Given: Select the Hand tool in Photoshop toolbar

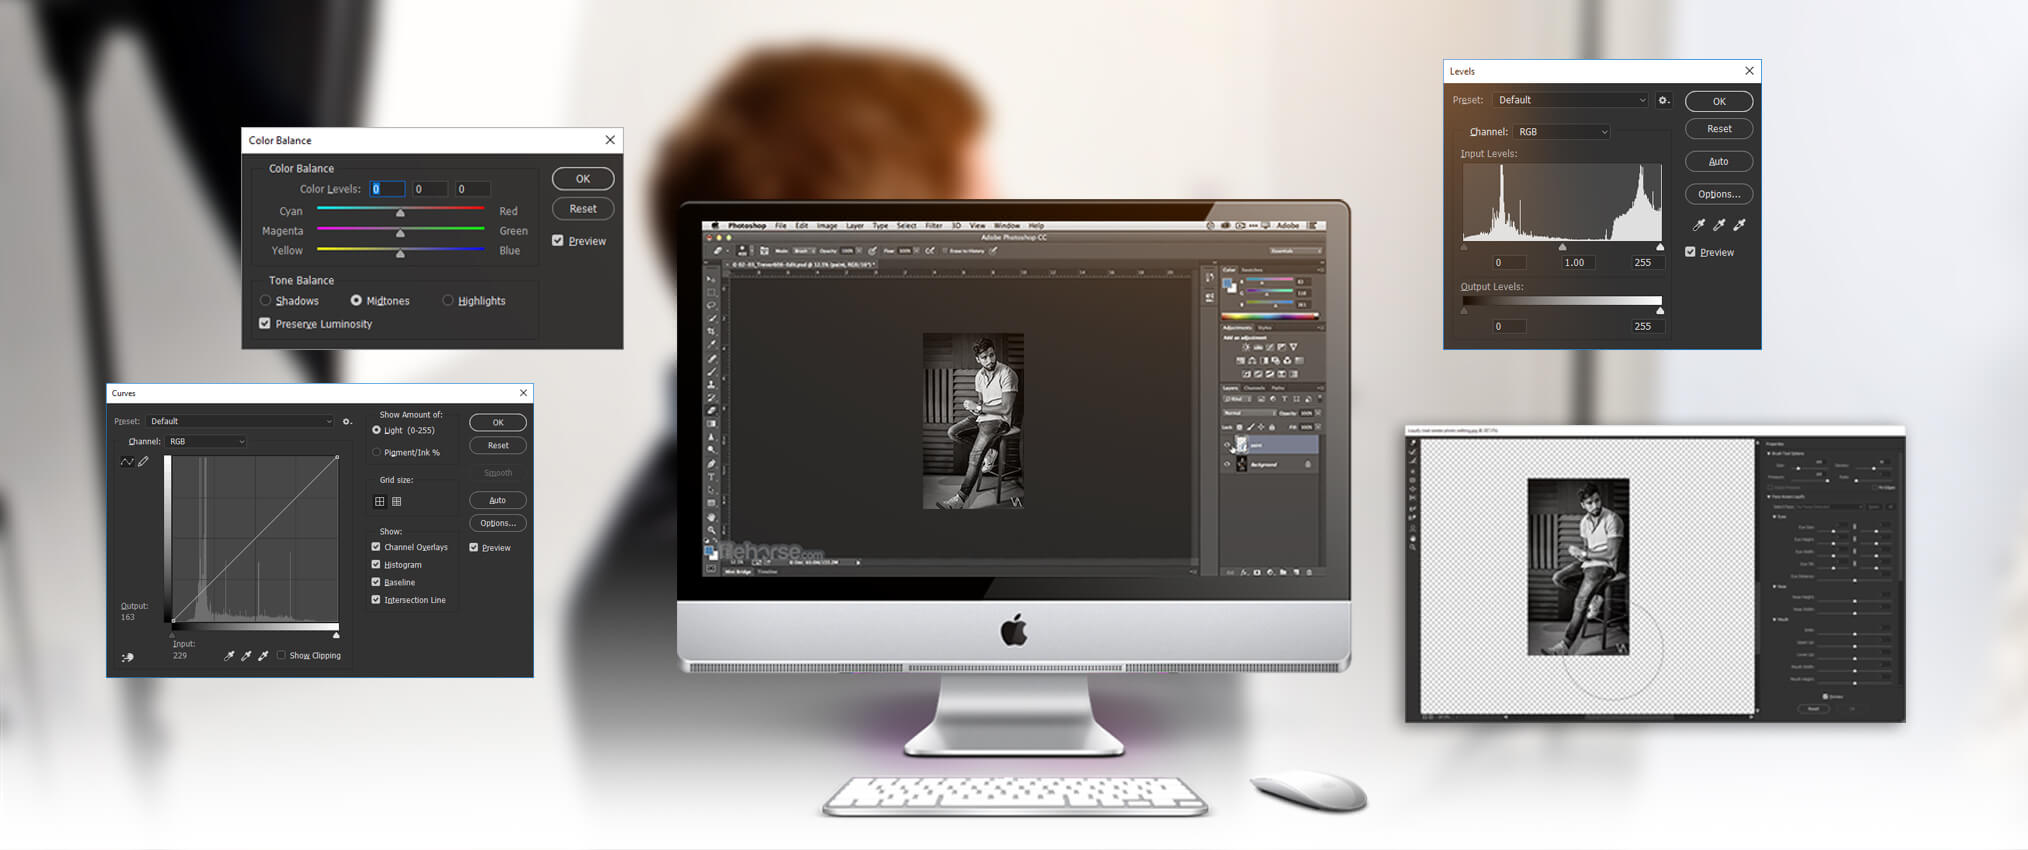Looking at the screenshot, I should 711,517.
